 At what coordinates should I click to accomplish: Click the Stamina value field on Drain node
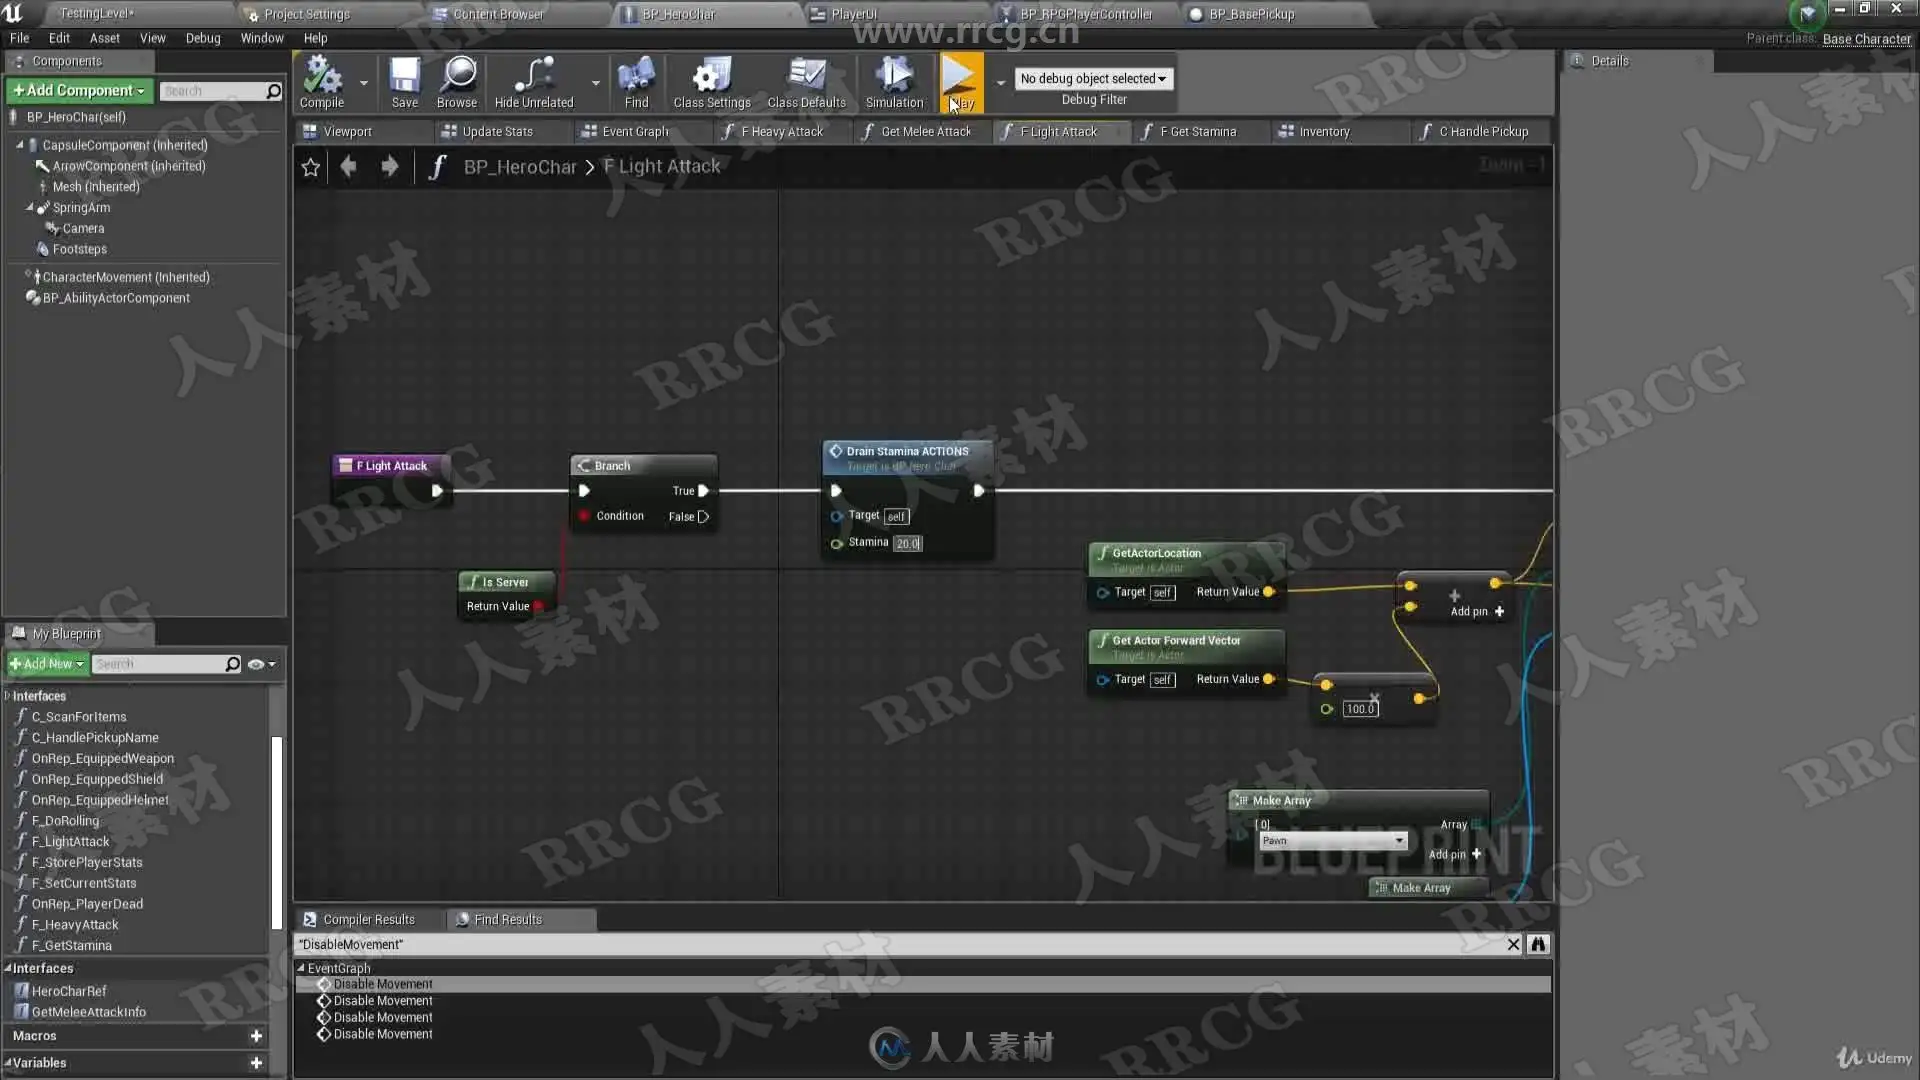[x=907, y=543]
